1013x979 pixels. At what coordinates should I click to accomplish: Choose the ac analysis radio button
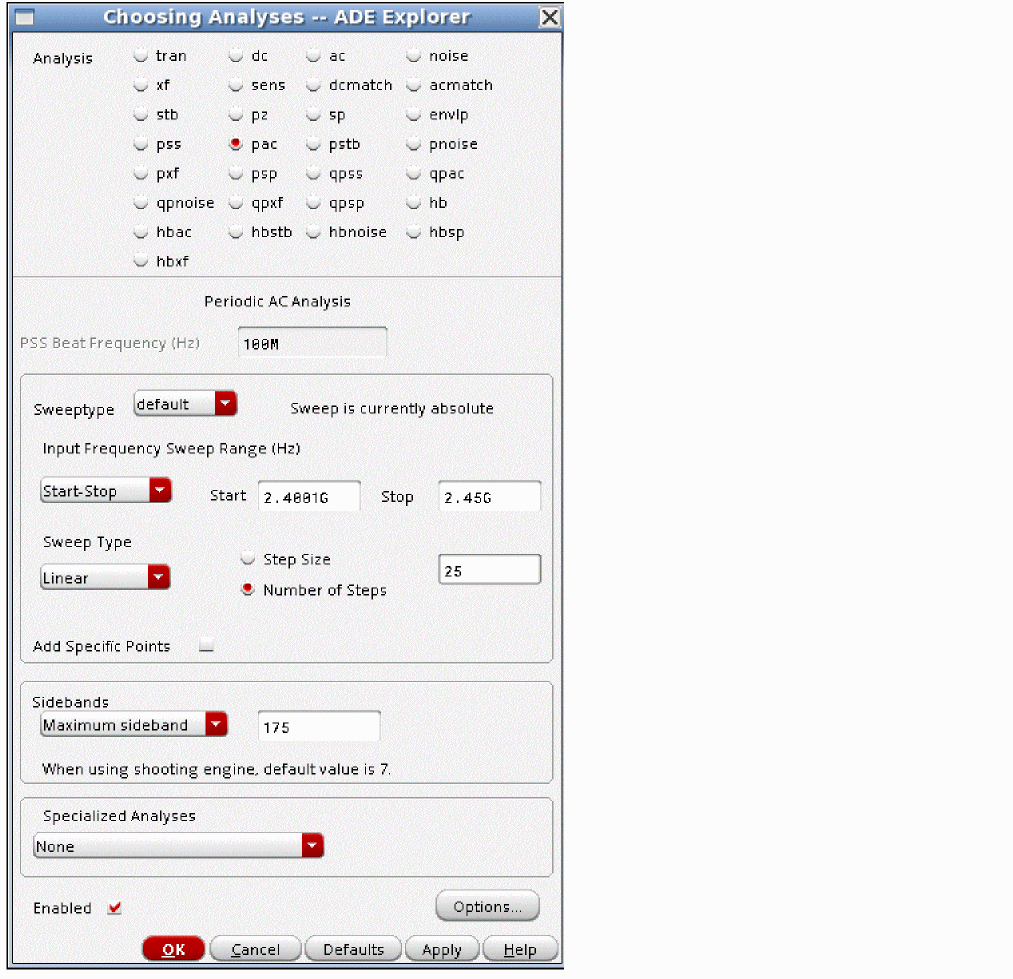(x=313, y=56)
